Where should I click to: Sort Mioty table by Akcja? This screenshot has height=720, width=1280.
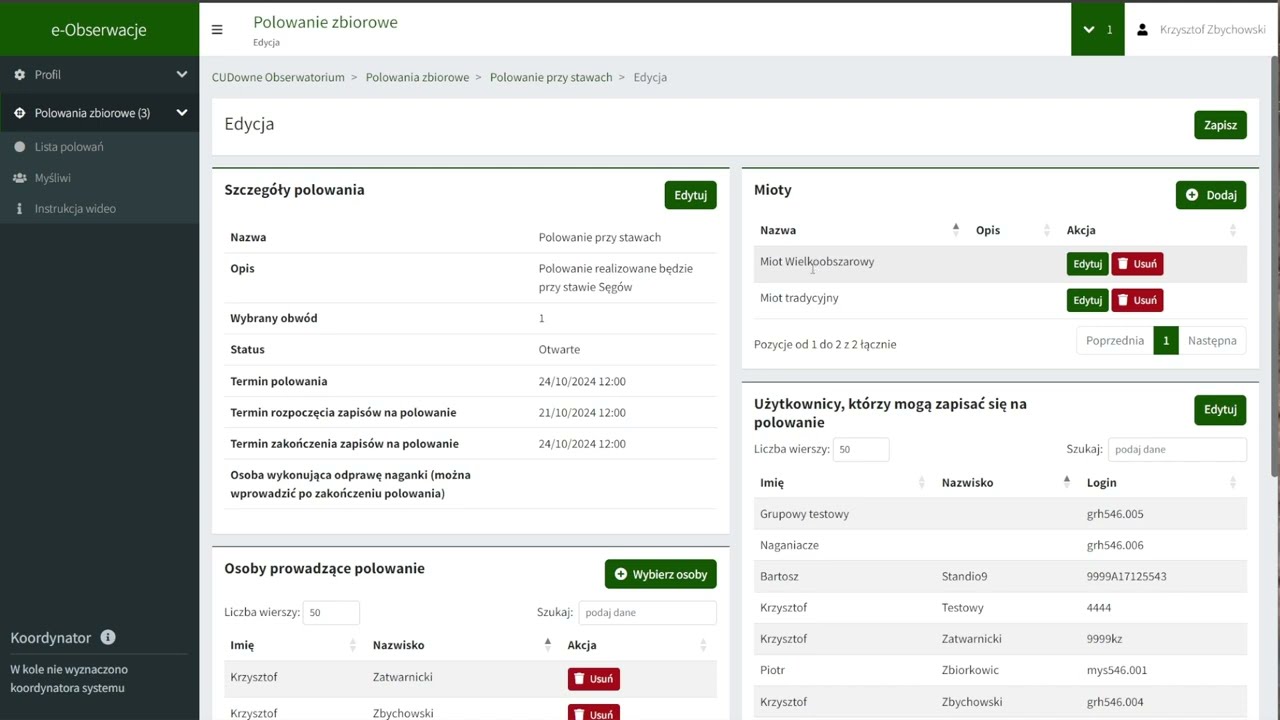coord(1152,230)
